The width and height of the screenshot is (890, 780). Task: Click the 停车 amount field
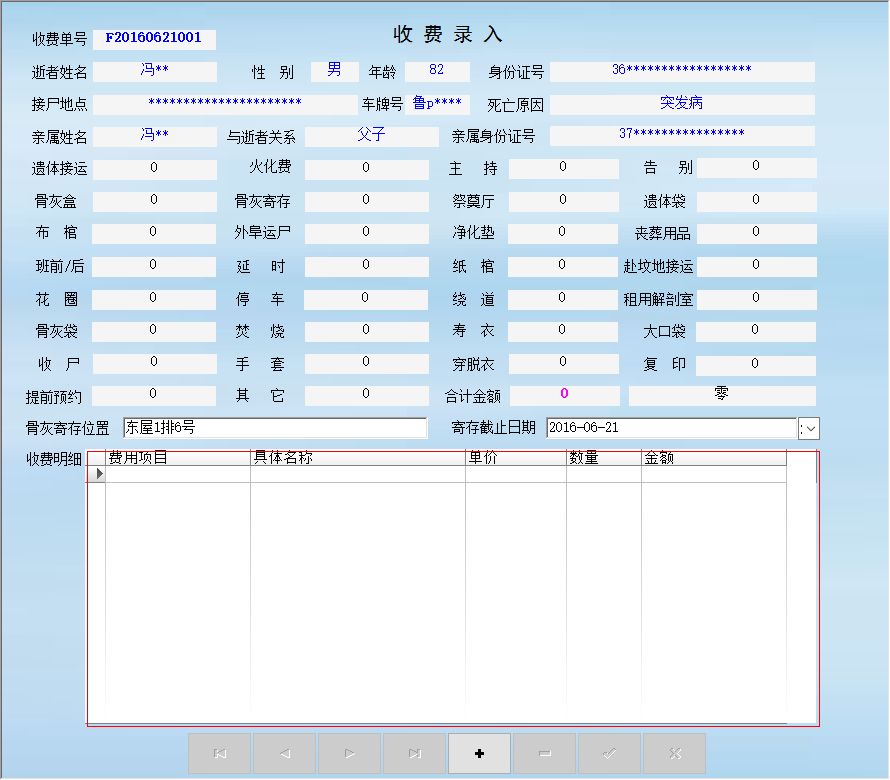click(366, 299)
